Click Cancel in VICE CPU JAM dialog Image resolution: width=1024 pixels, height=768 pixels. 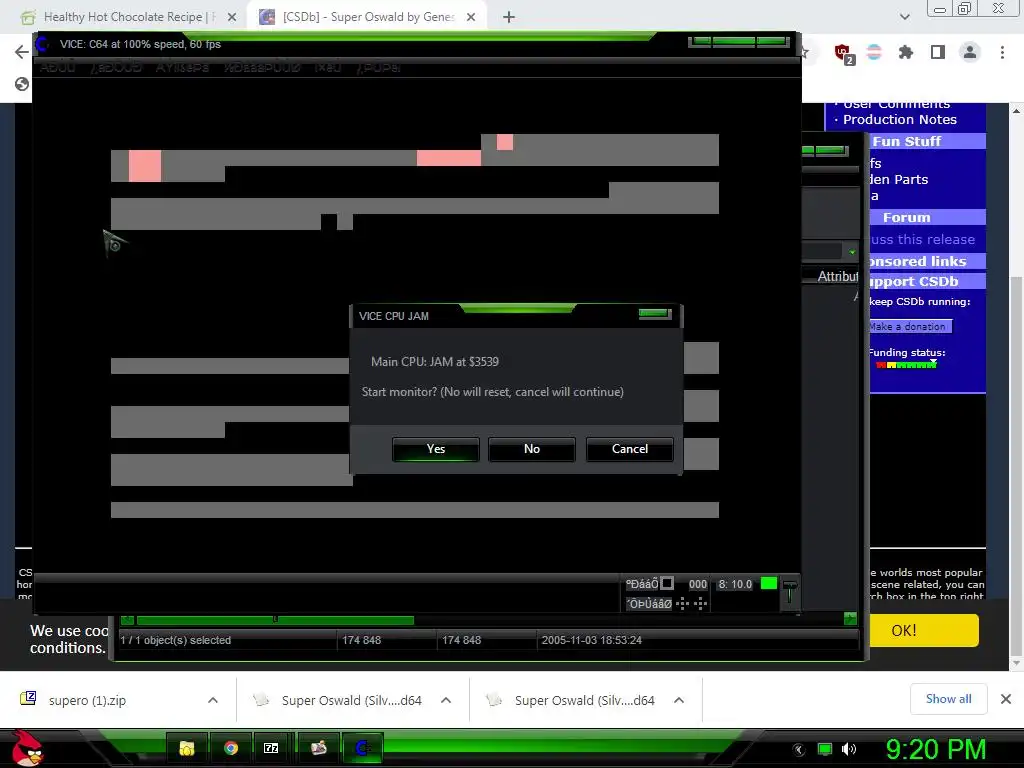[630, 449]
